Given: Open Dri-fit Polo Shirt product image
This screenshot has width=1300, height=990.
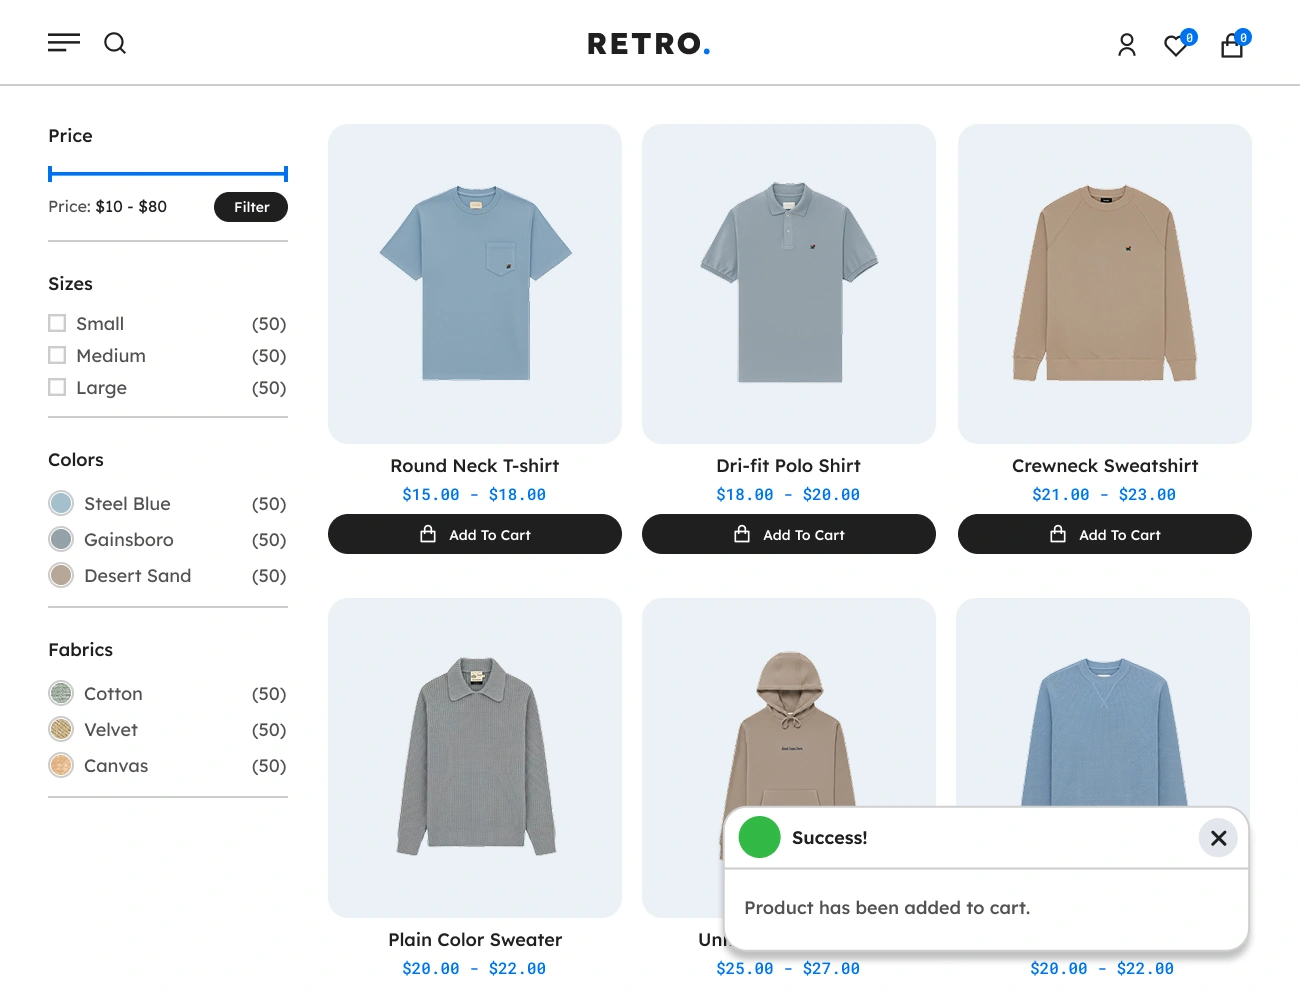Looking at the screenshot, I should pyautogui.click(x=789, y=284).
